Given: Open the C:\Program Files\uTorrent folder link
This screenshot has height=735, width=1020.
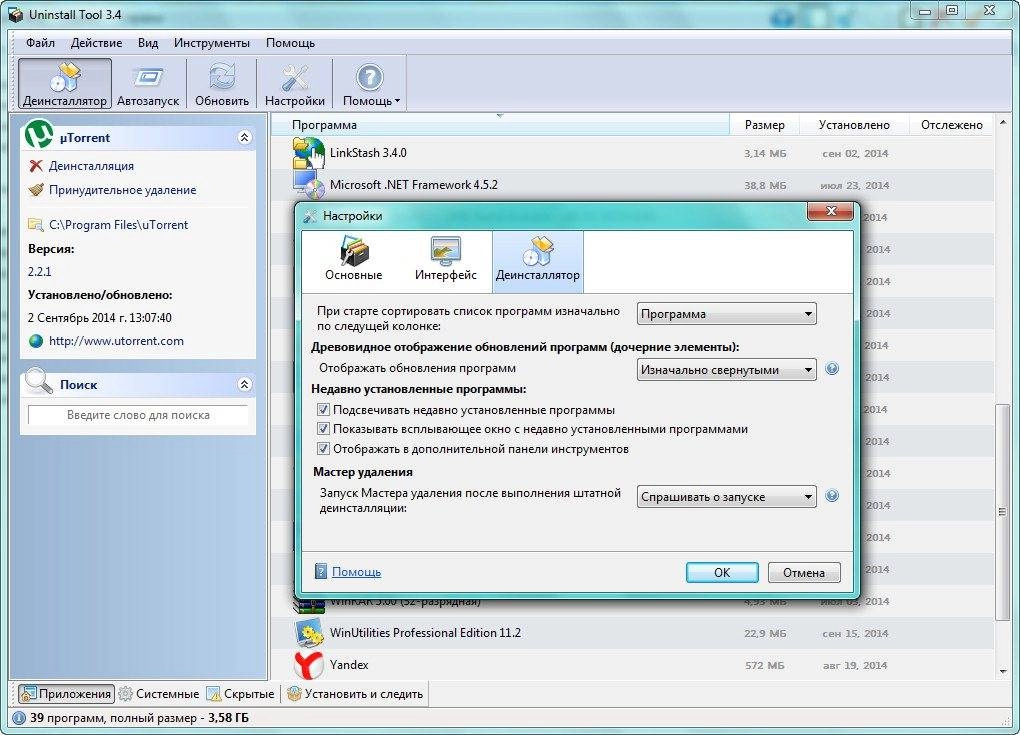Looking at the screenshot, I should (x=118, y=224).
